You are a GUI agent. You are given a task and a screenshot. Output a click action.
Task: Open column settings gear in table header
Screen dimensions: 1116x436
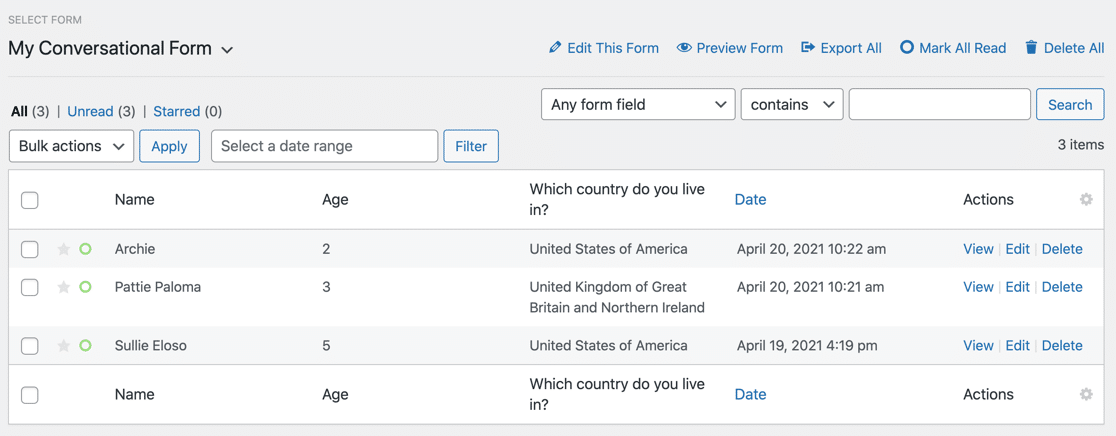[1086, 200]
